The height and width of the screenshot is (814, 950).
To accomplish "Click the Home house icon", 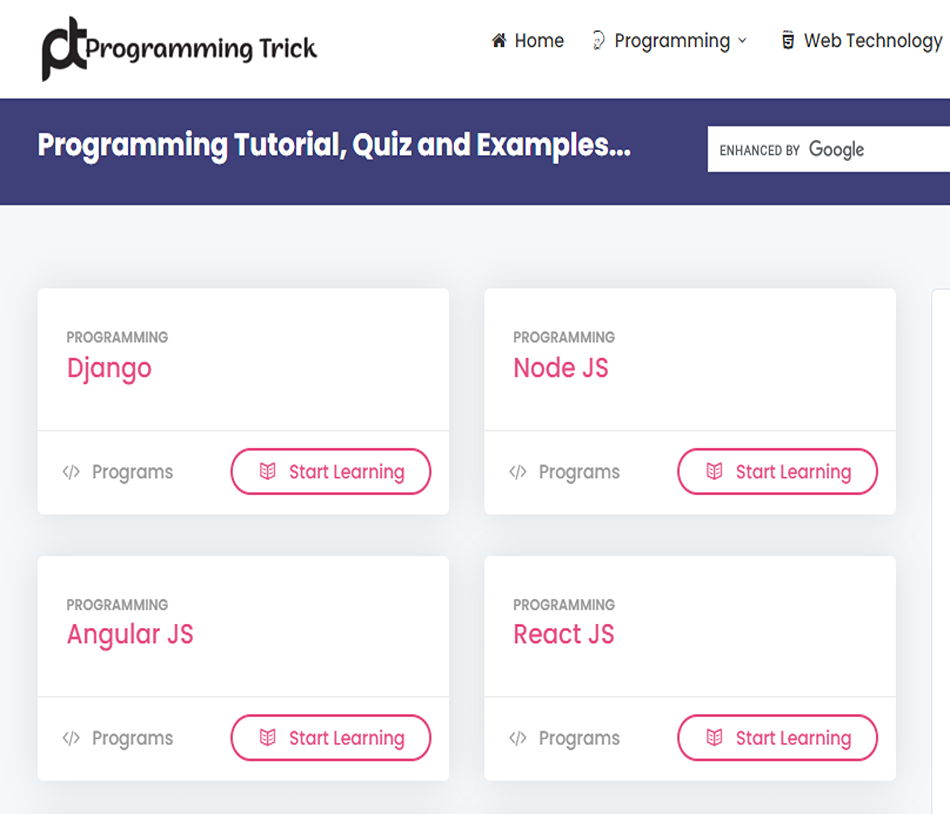I will point(499,41).
